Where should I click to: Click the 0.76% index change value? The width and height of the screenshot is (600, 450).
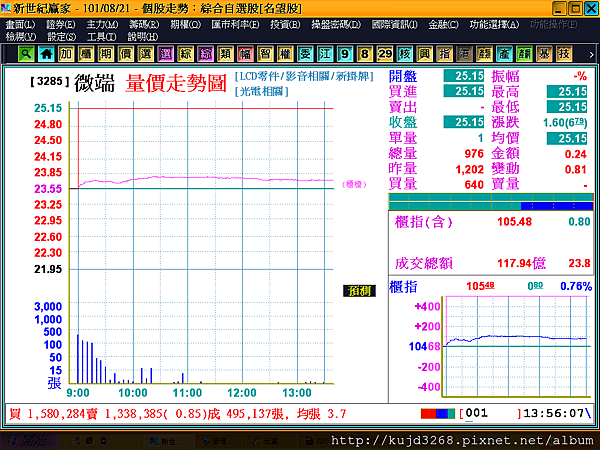click(x=576, y=286)
